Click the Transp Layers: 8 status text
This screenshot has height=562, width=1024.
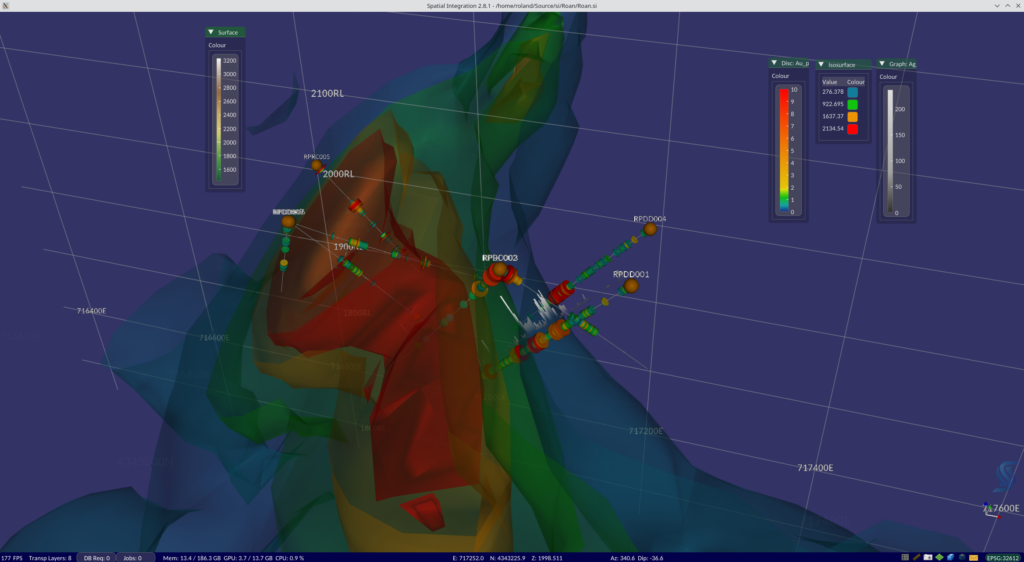pyautogui.click(x=50, y=558)
